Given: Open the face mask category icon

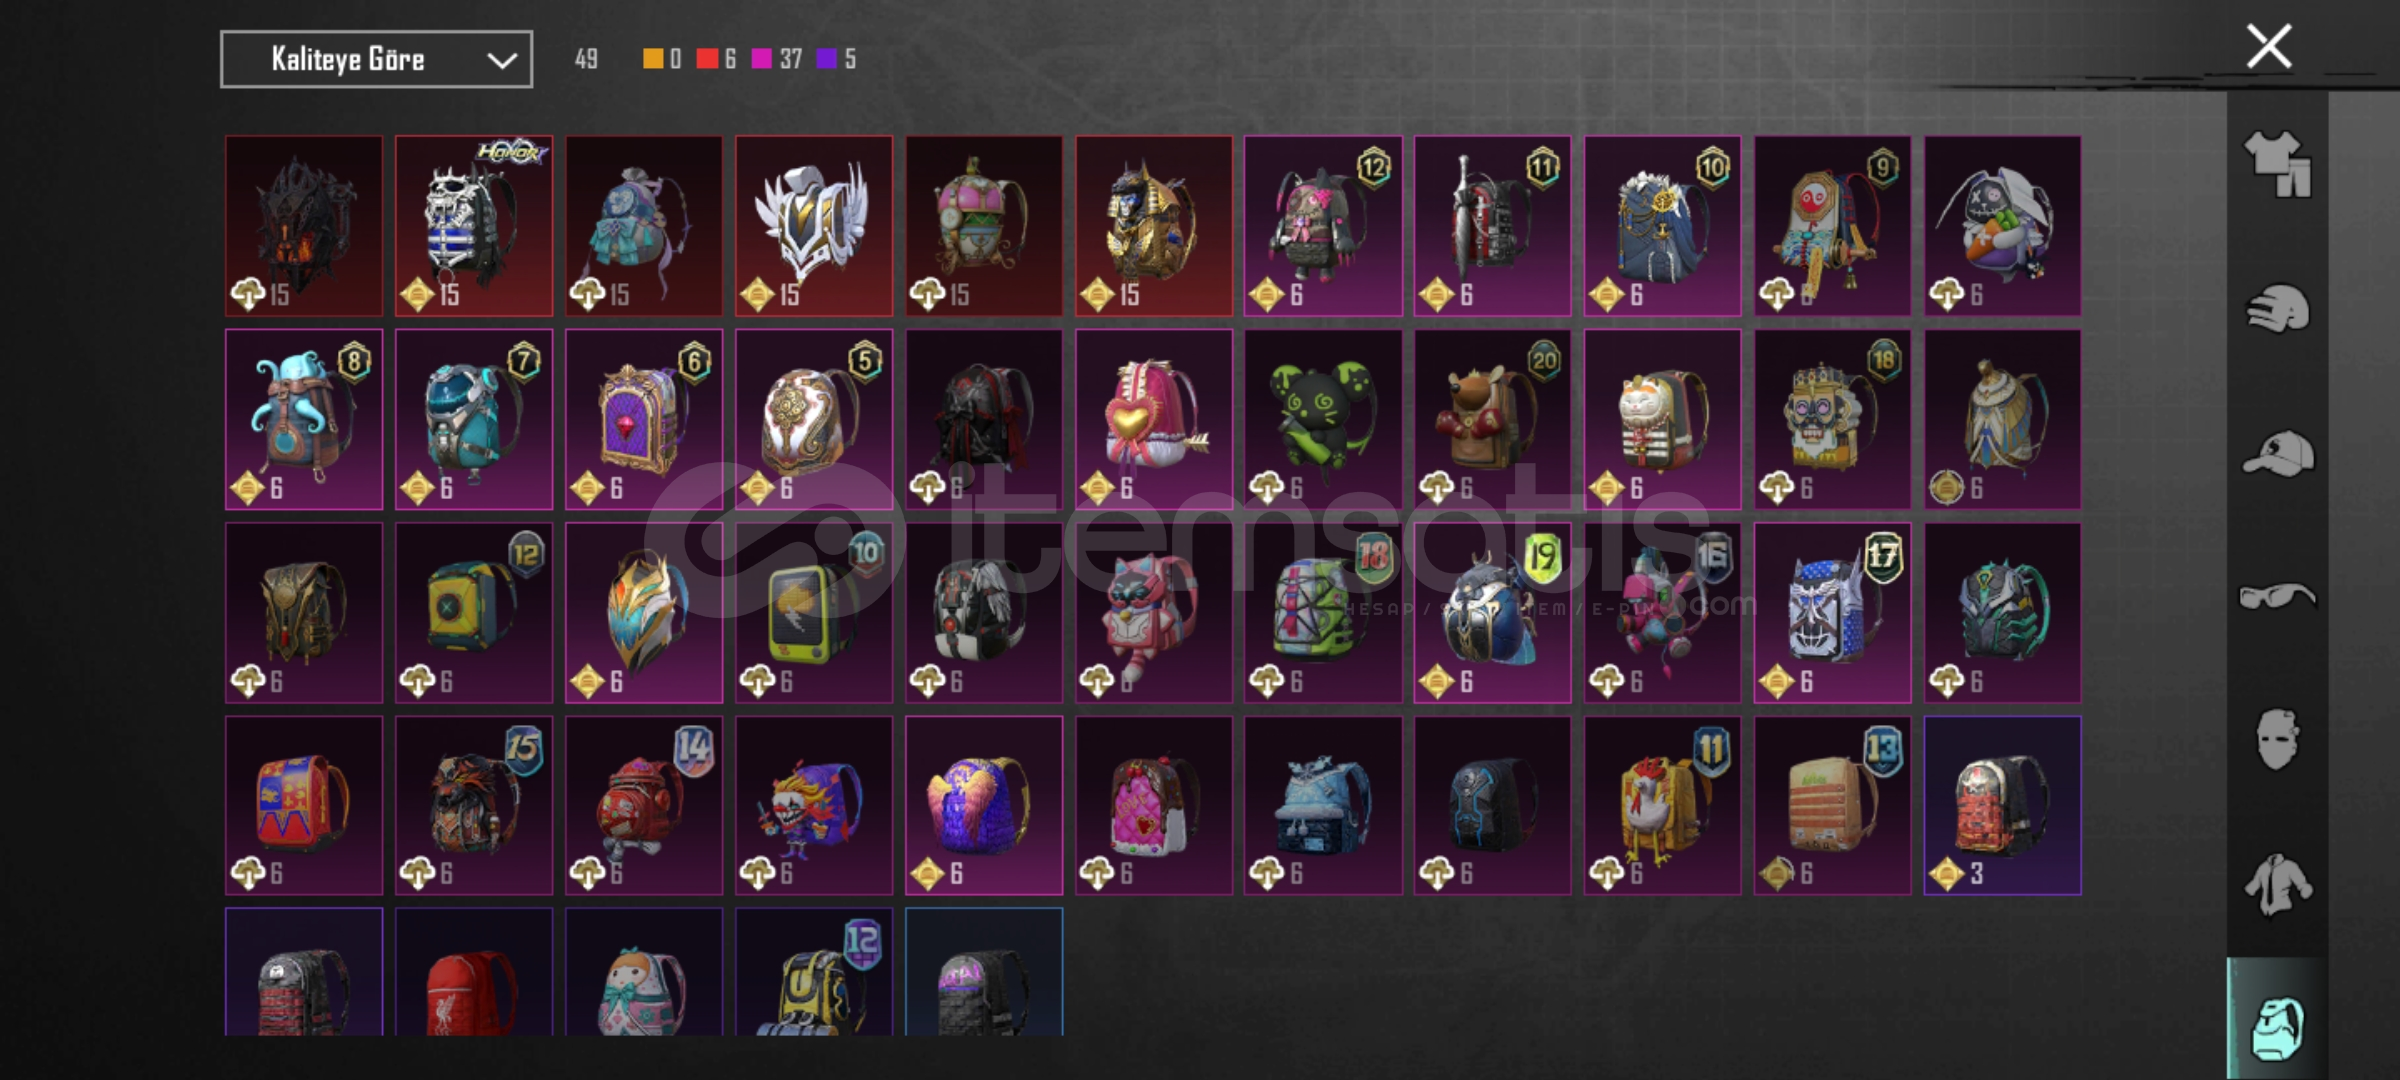Looking at the screenshot, I should pos(2277,740).
